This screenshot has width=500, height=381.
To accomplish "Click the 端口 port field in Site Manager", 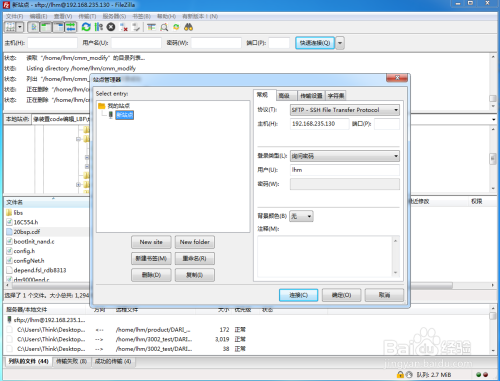I will 387,124.
